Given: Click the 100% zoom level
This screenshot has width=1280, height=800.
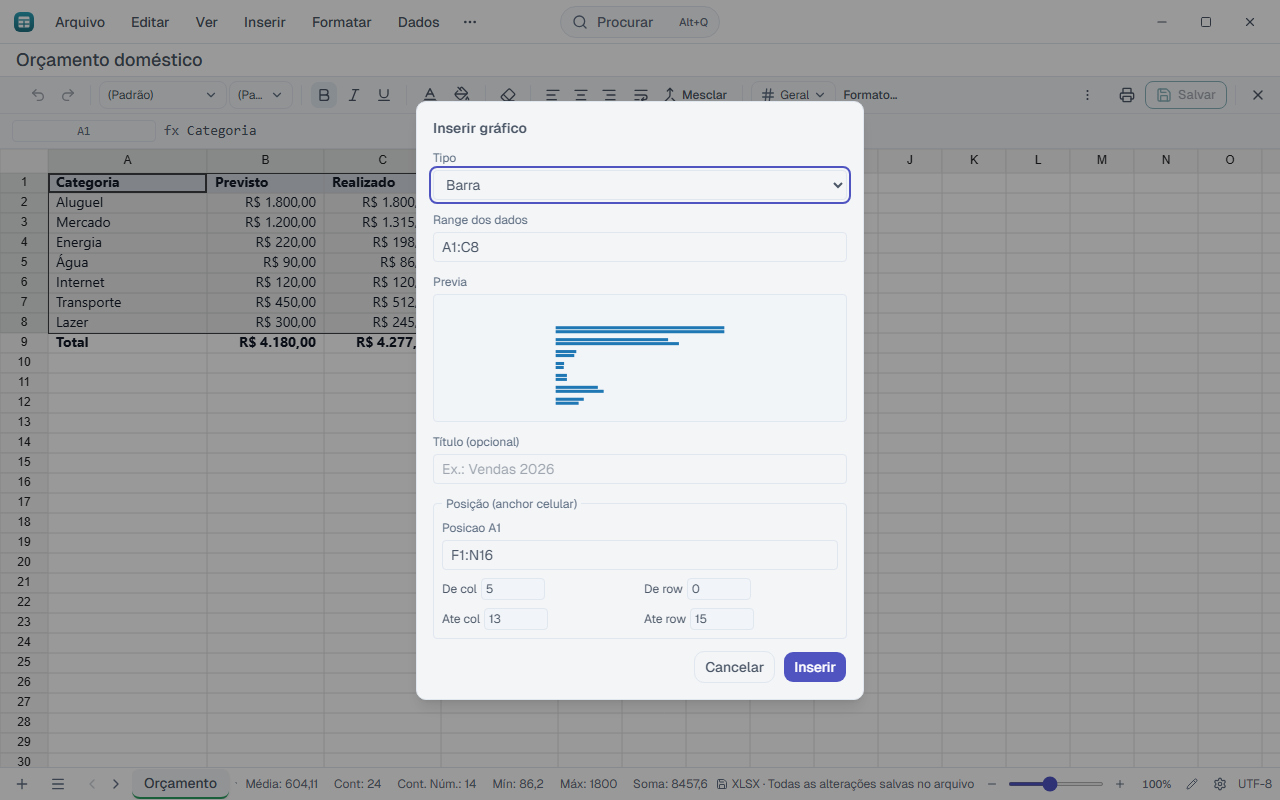Looking at the screenshot, I should (x=1157, y=784).
